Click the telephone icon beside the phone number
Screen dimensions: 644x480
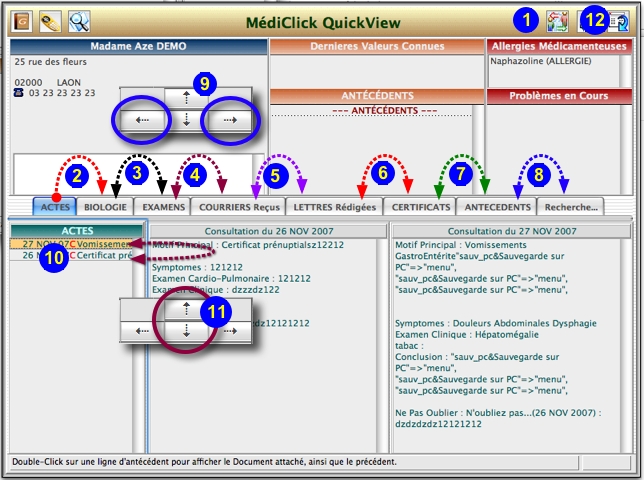[x=18, y=93]
